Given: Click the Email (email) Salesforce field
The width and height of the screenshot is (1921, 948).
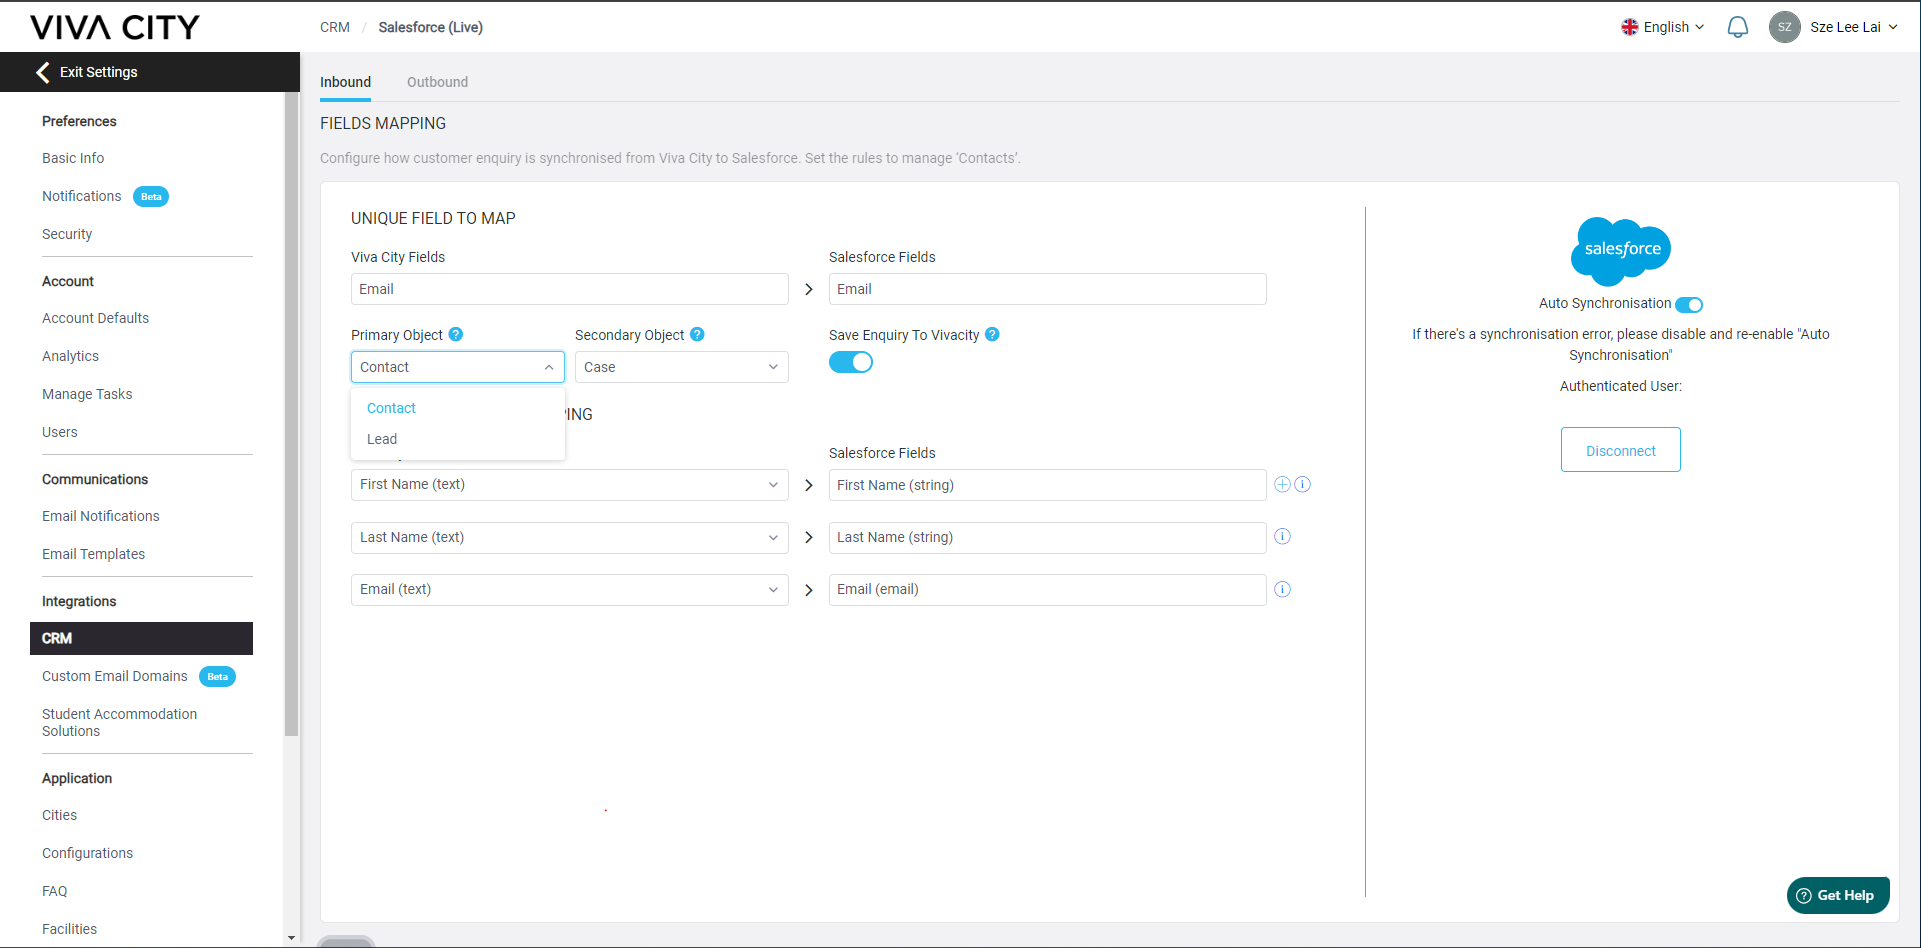Looking at the screenshot, I should 1048,590.
